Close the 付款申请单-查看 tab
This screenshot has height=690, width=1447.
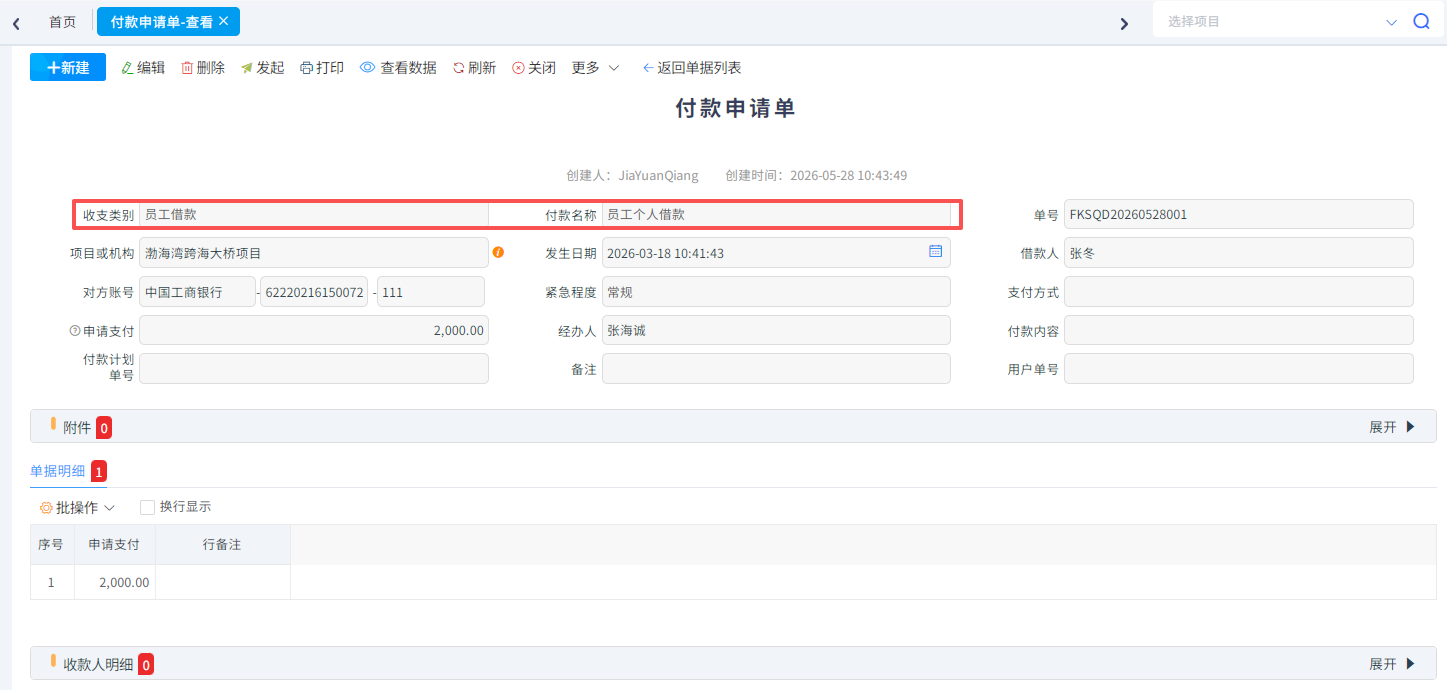(x=224, y=21)
